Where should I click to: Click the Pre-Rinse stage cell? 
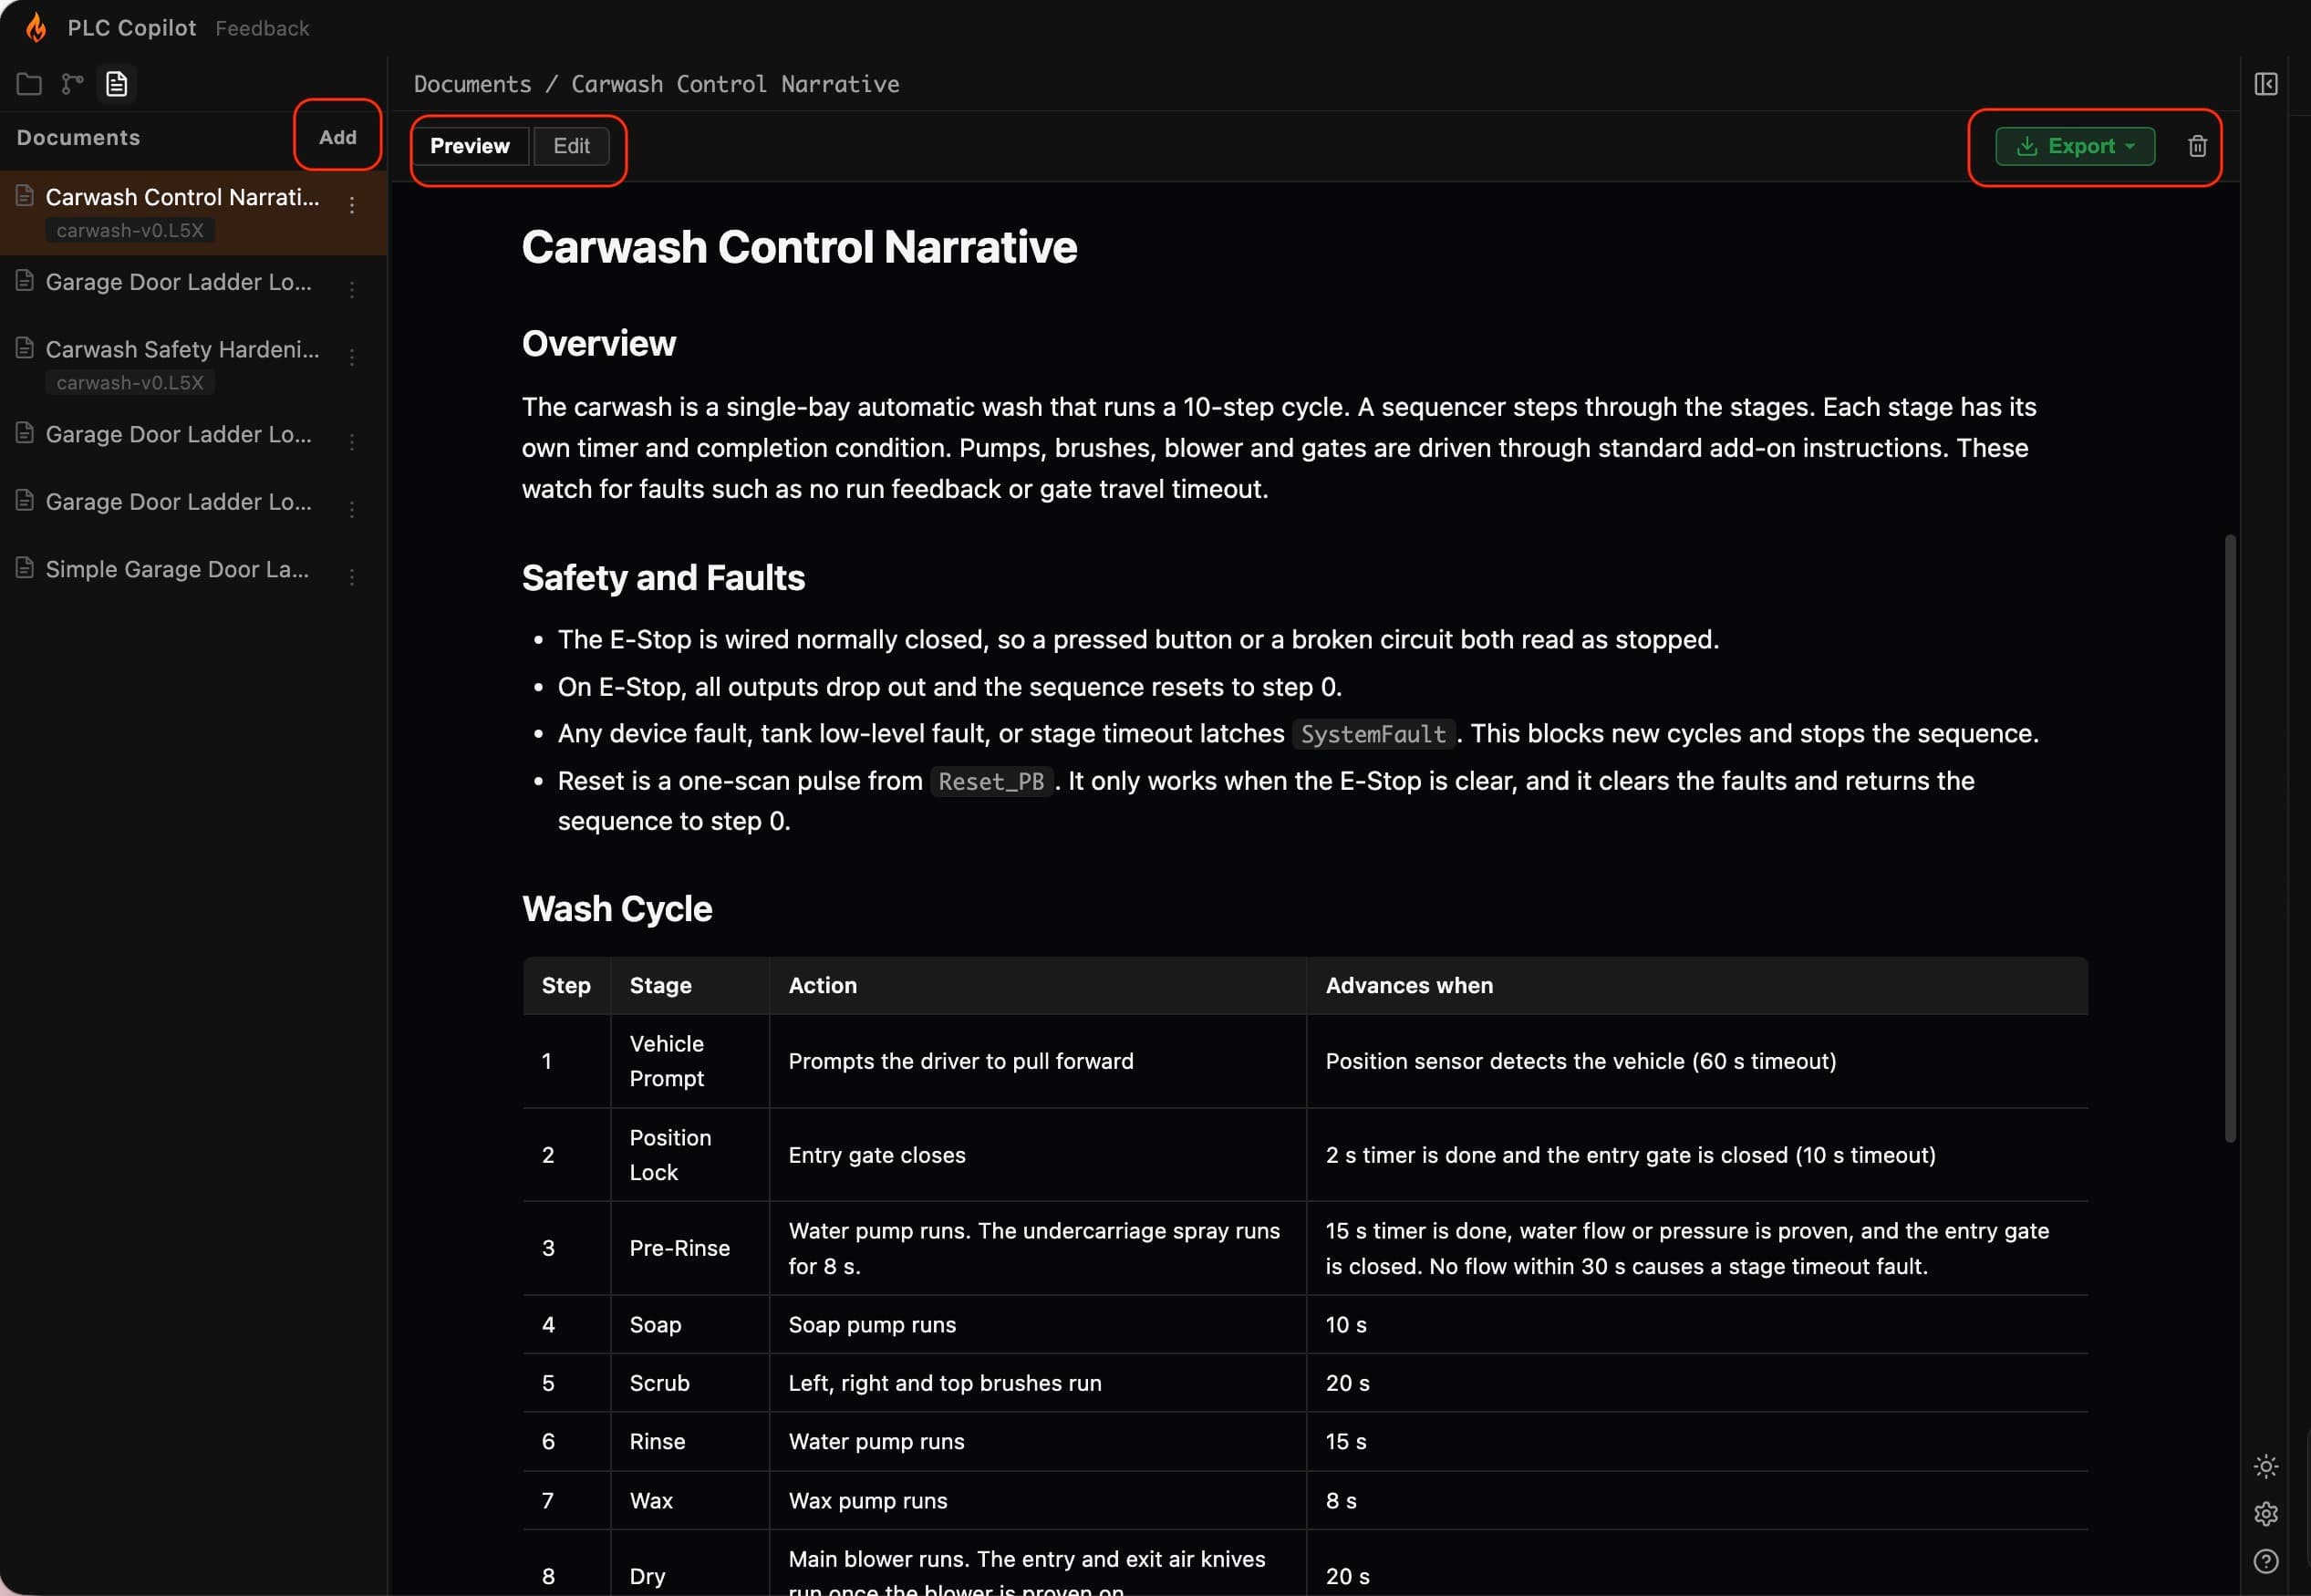(690, 1248)
